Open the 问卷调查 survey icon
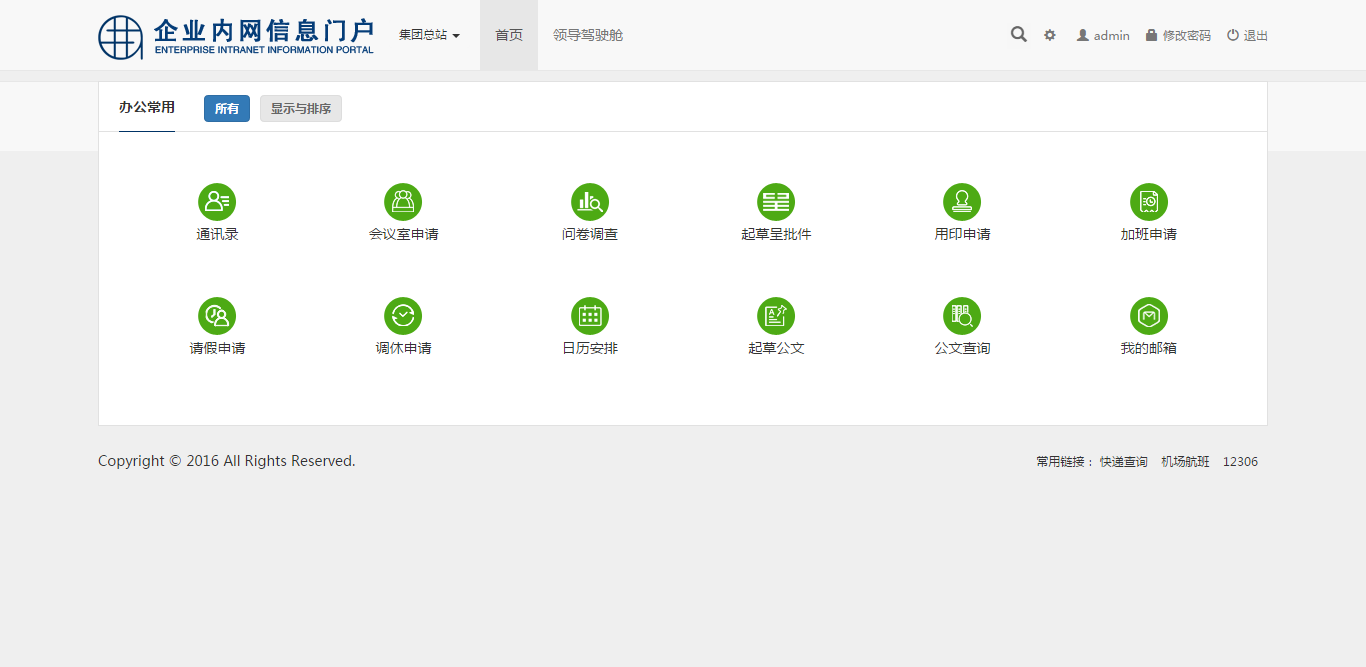The image size is (1366, 667). coord(590,202)
